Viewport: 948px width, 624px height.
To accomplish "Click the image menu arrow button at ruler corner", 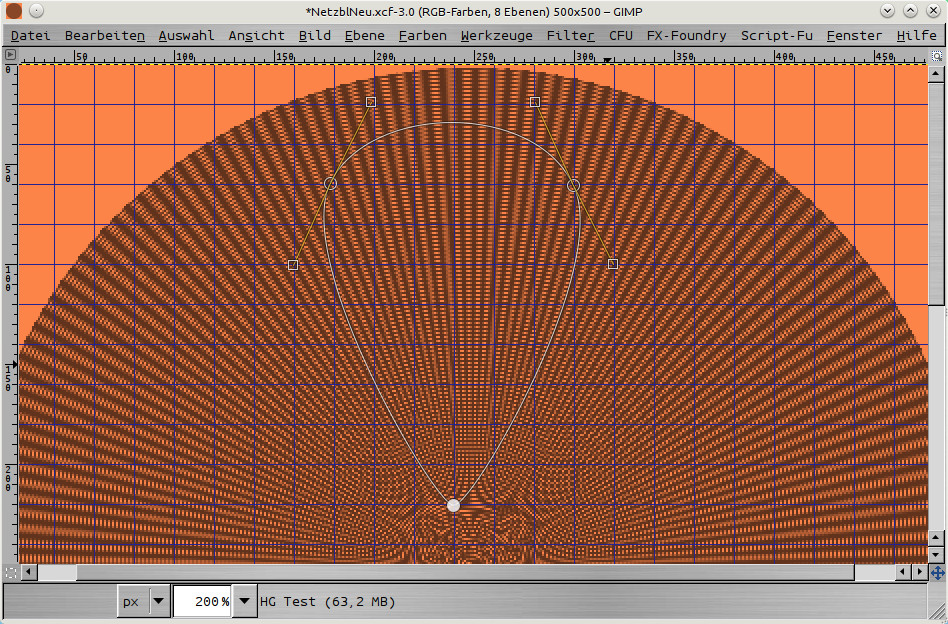I will point(10,56).
